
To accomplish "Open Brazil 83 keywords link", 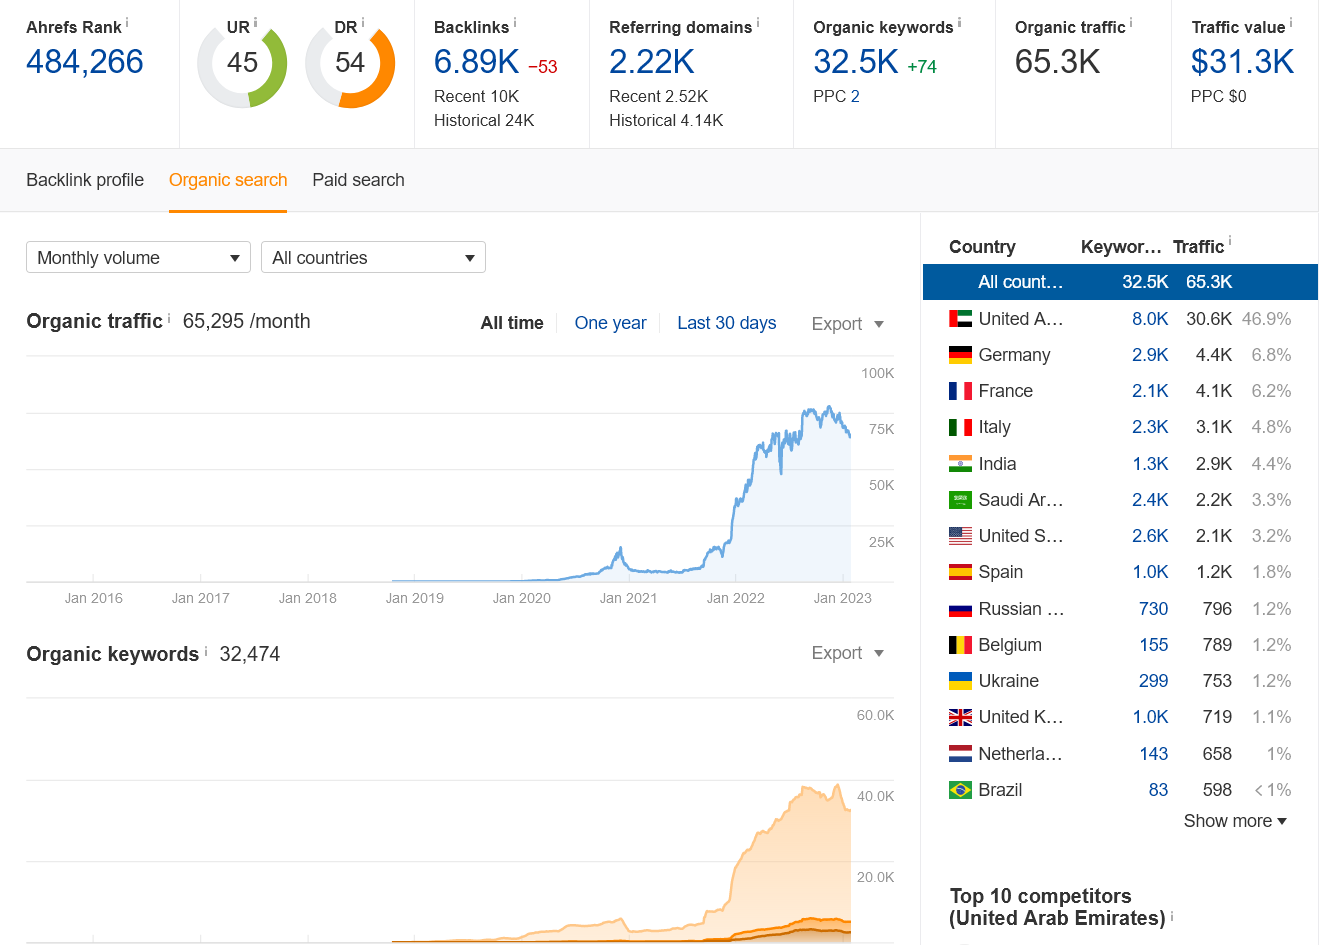I will coord(1158,790).
